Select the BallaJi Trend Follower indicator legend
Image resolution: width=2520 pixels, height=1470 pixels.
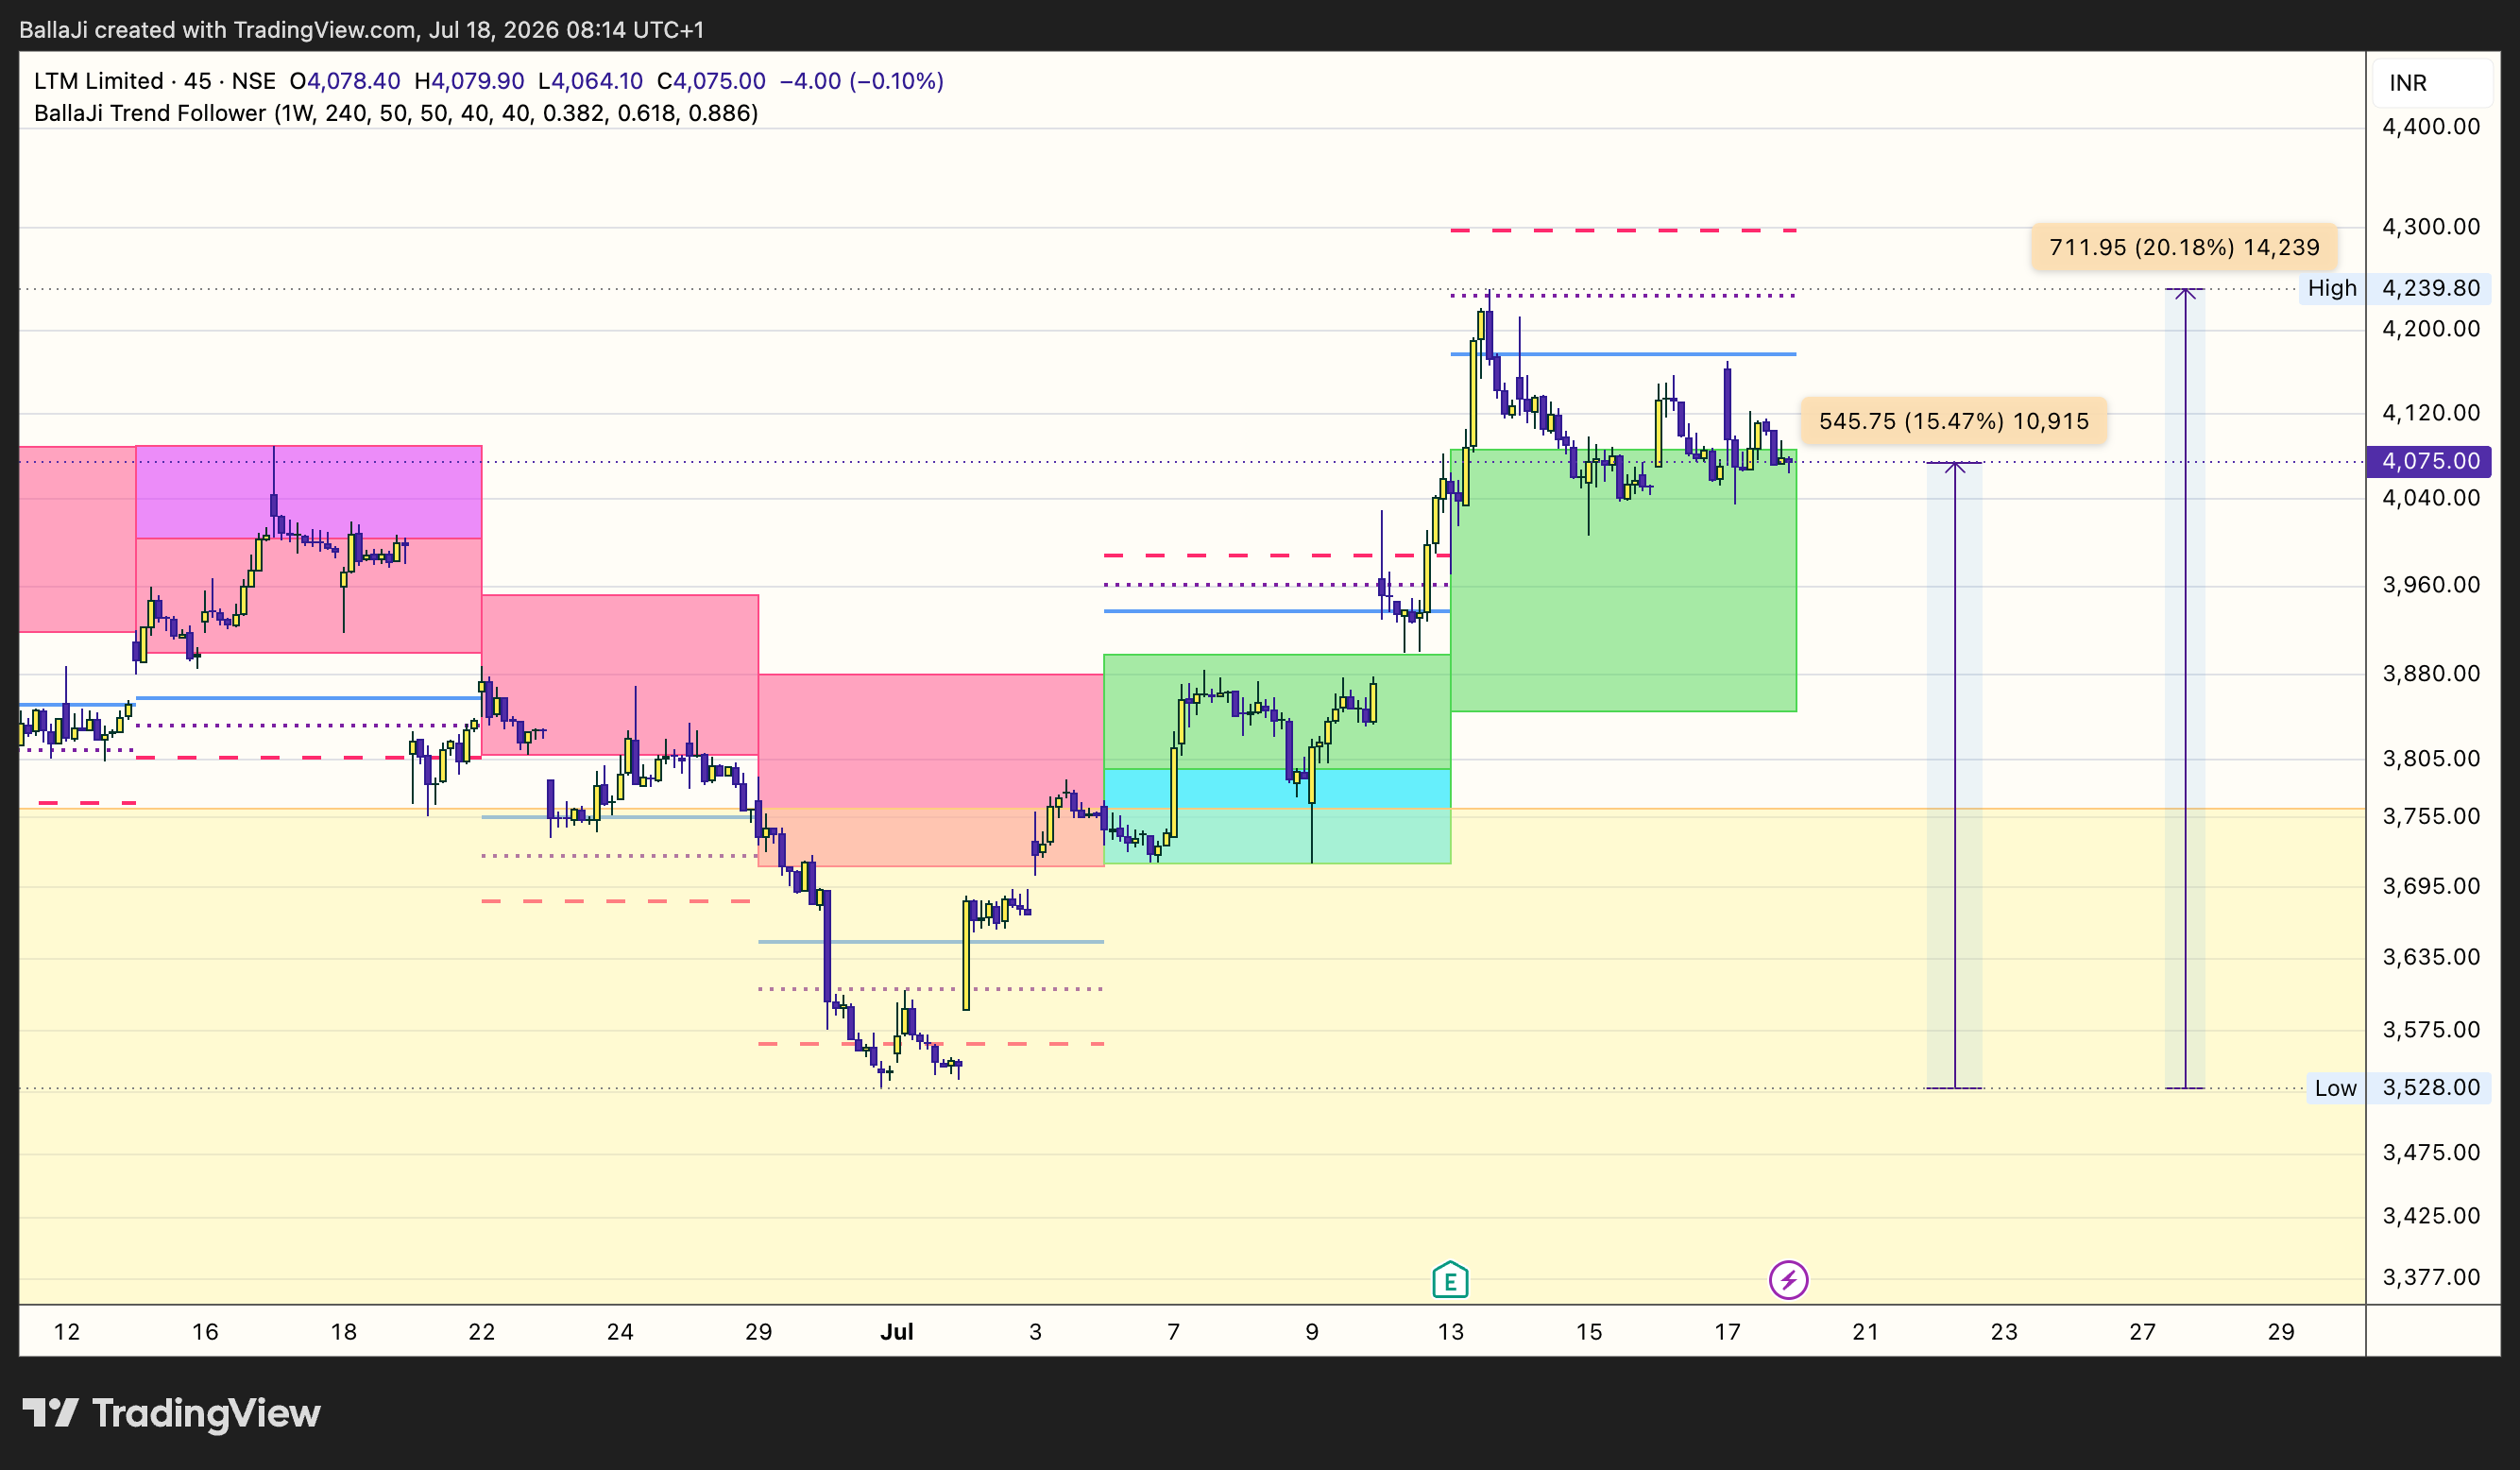click(x=396, y=113)
